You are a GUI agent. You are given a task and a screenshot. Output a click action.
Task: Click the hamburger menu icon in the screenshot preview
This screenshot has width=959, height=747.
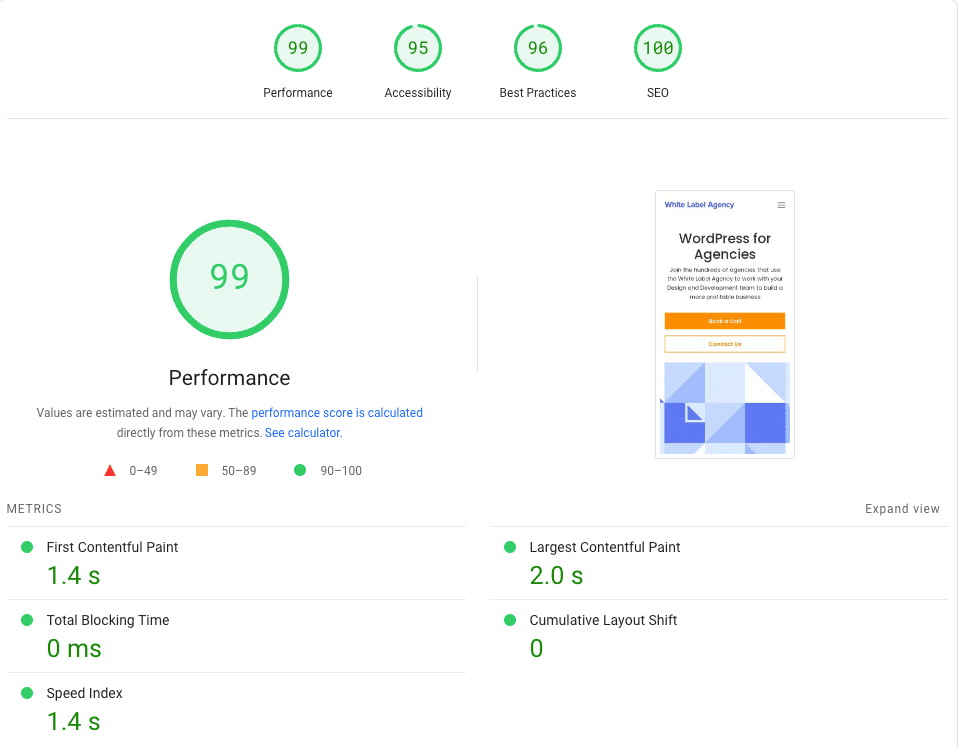(x=781, y=205)
